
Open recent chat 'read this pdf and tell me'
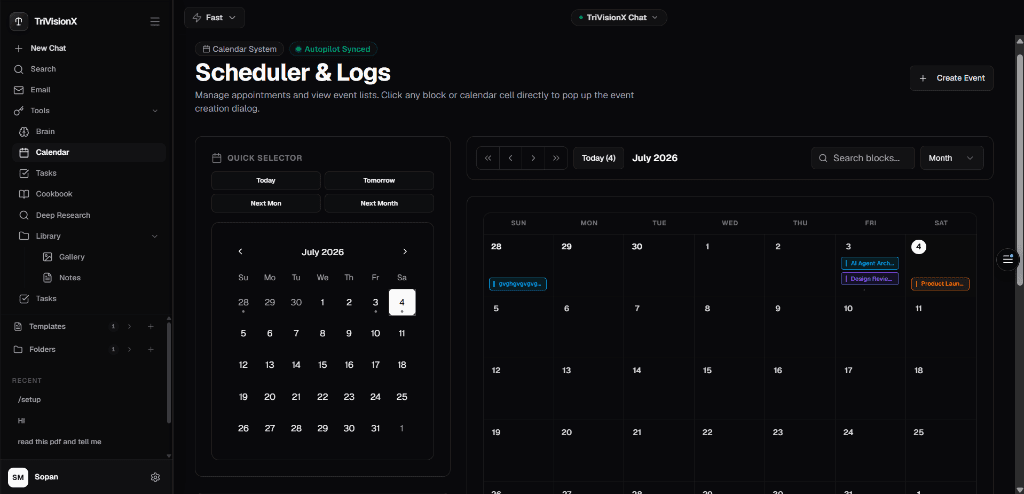pyautogui.click(x=59, y=442)
